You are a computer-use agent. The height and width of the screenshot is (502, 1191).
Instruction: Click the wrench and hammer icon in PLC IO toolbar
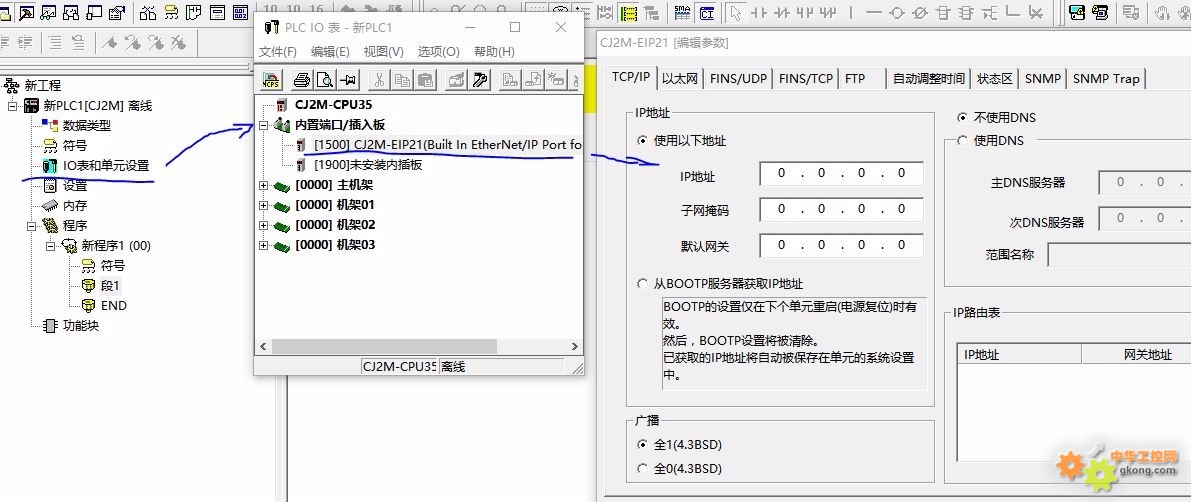(480, 80)
